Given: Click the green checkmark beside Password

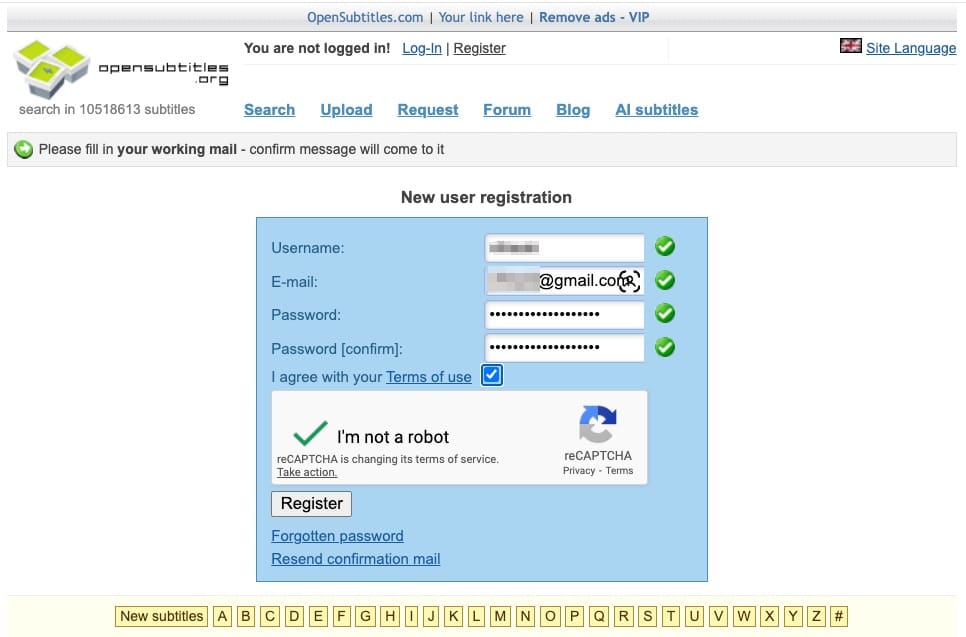Looking at the screenshot, I should [x=665, y=314].
